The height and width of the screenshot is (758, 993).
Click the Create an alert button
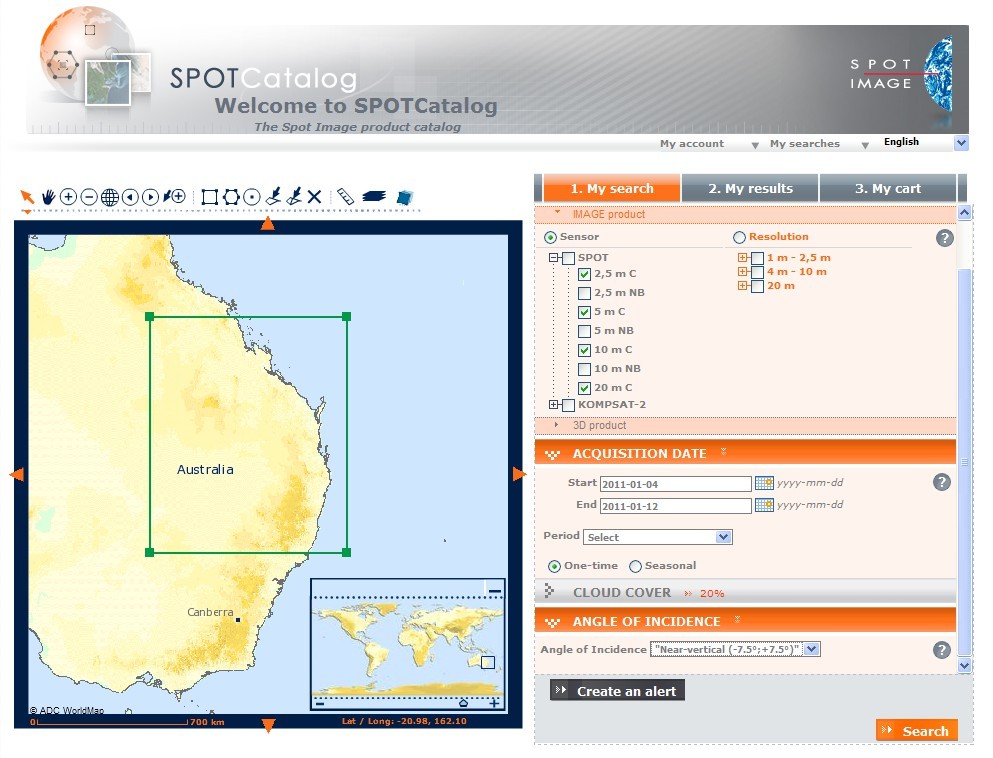[x=617, y=691]
